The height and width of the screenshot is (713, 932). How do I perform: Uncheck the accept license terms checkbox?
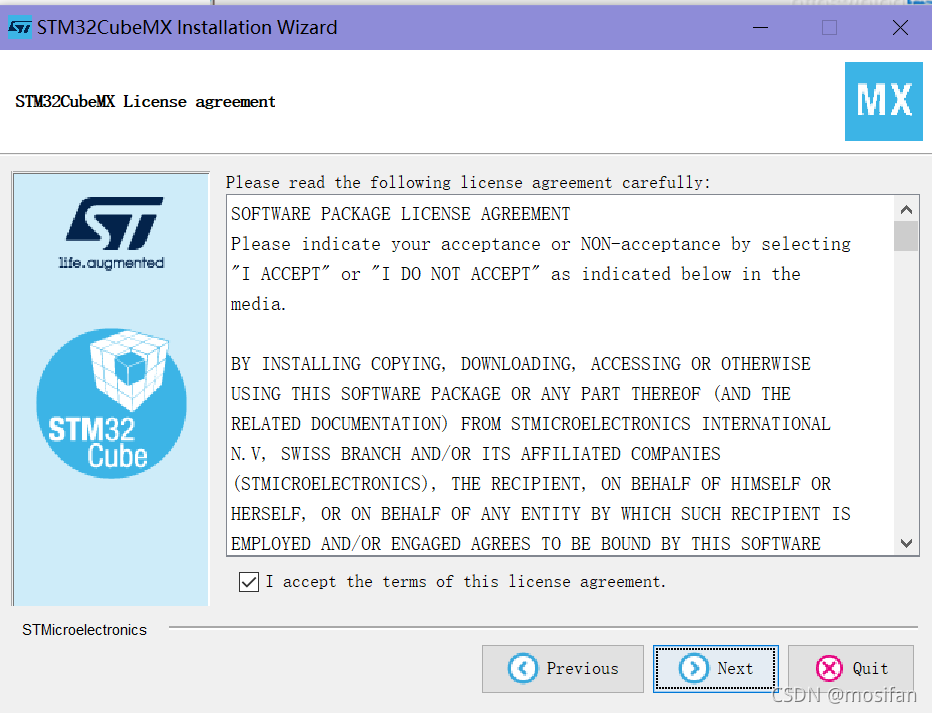[248, 582]
